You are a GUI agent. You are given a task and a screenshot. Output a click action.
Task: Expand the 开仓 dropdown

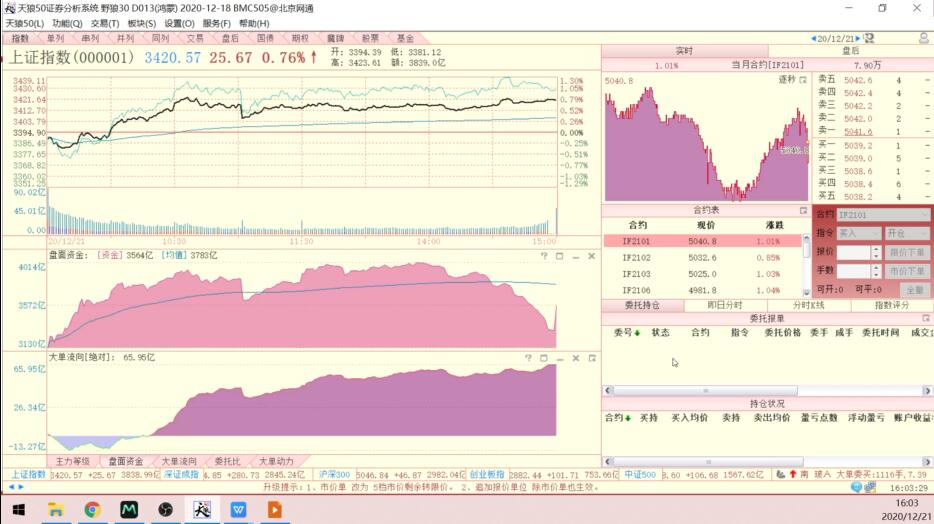pyautogui.click(x=923, y=233)
